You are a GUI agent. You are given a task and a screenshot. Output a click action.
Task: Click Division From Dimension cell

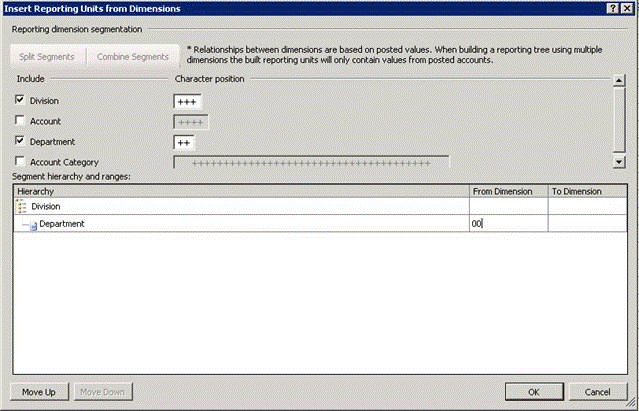point(509,207)
